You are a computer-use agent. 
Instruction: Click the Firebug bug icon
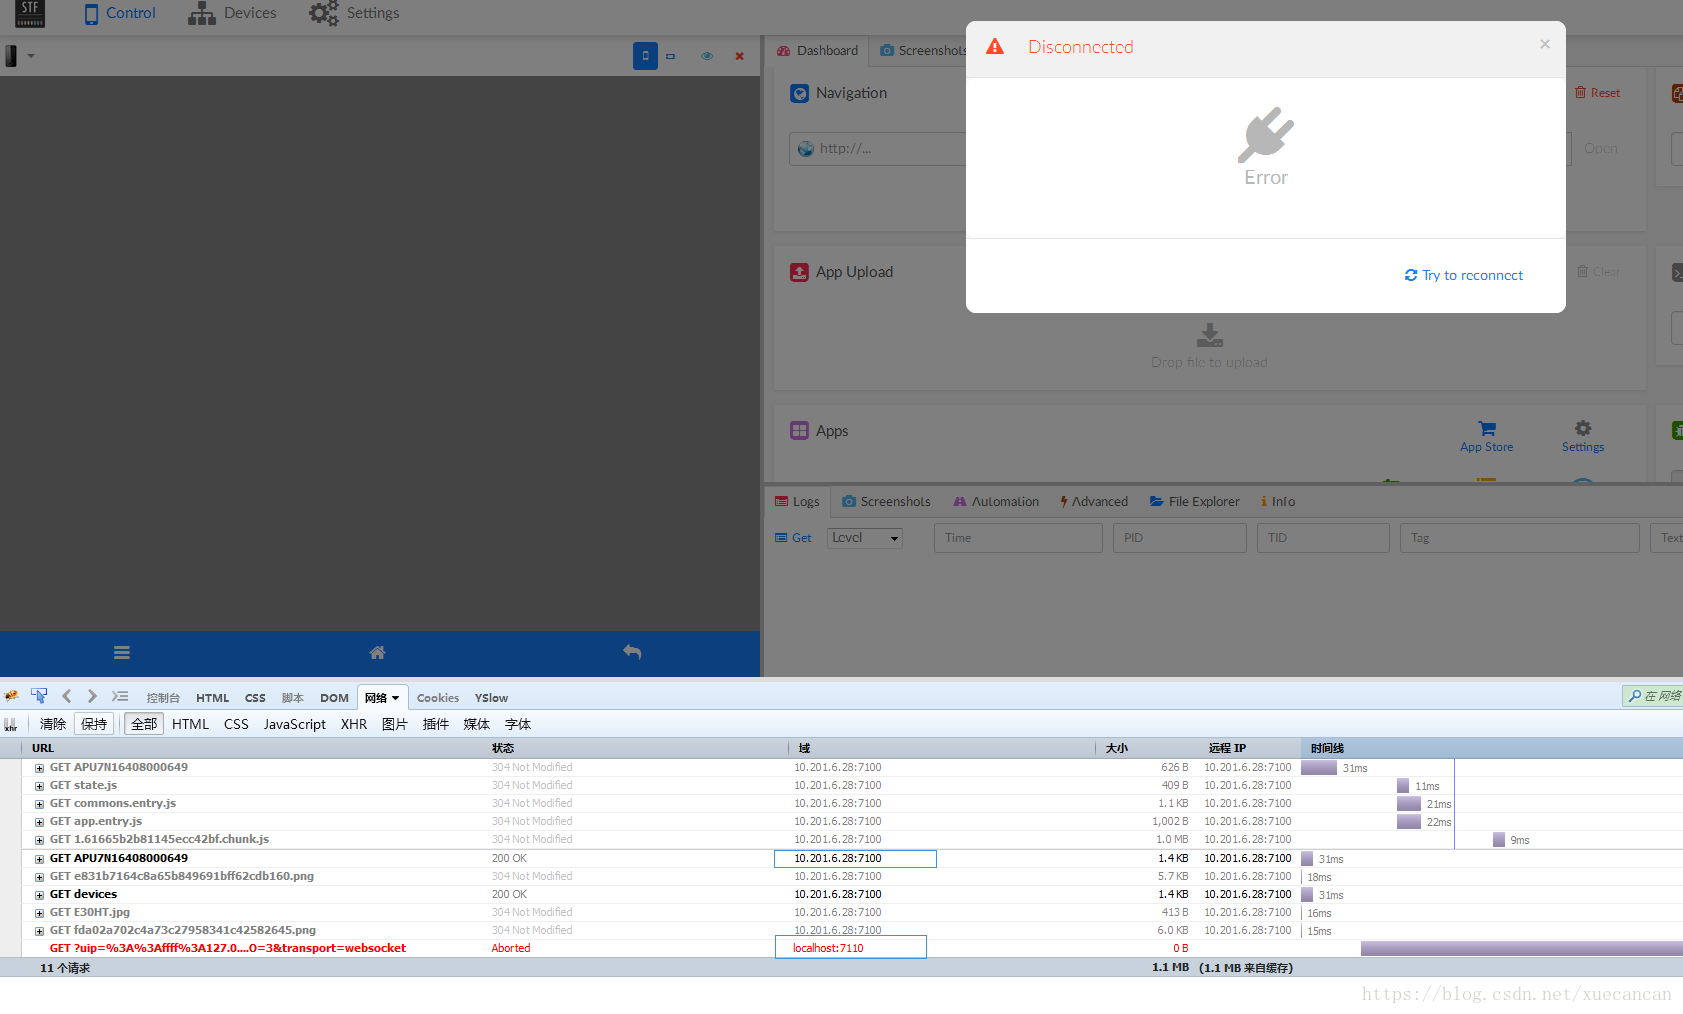click(x=12, y=696)
